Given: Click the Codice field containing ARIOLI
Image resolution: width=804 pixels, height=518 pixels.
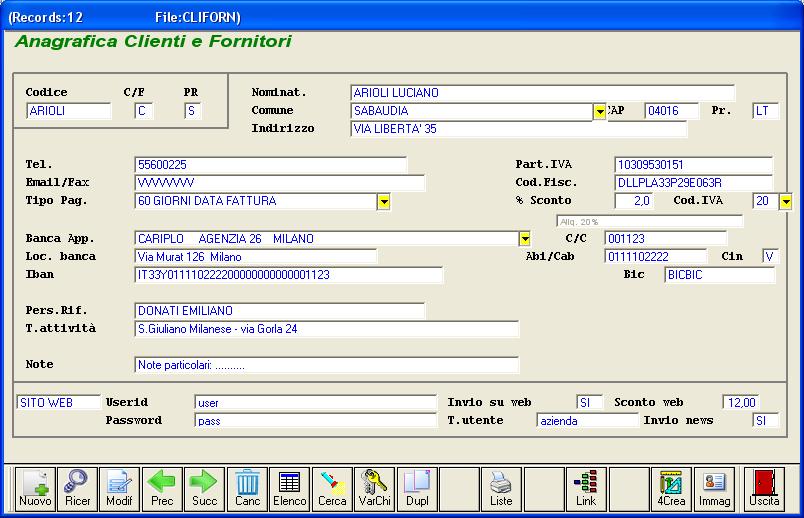Looking at the screenshot, I should pyautogui.click(x=69, y=111).
